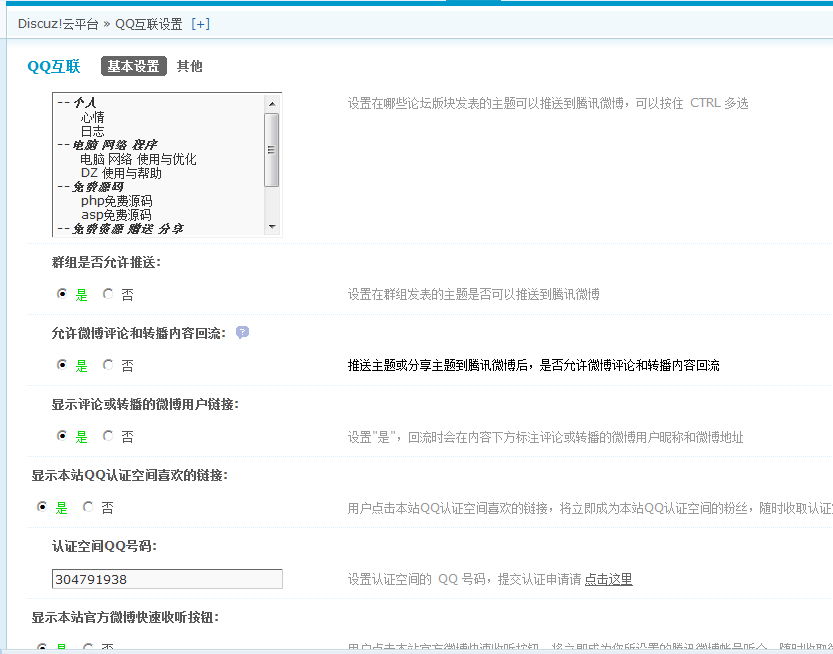Click Discuz!云平台 breadcrumb text
Viewport: 833px width, 654px height.
click(x=58, y=24)
